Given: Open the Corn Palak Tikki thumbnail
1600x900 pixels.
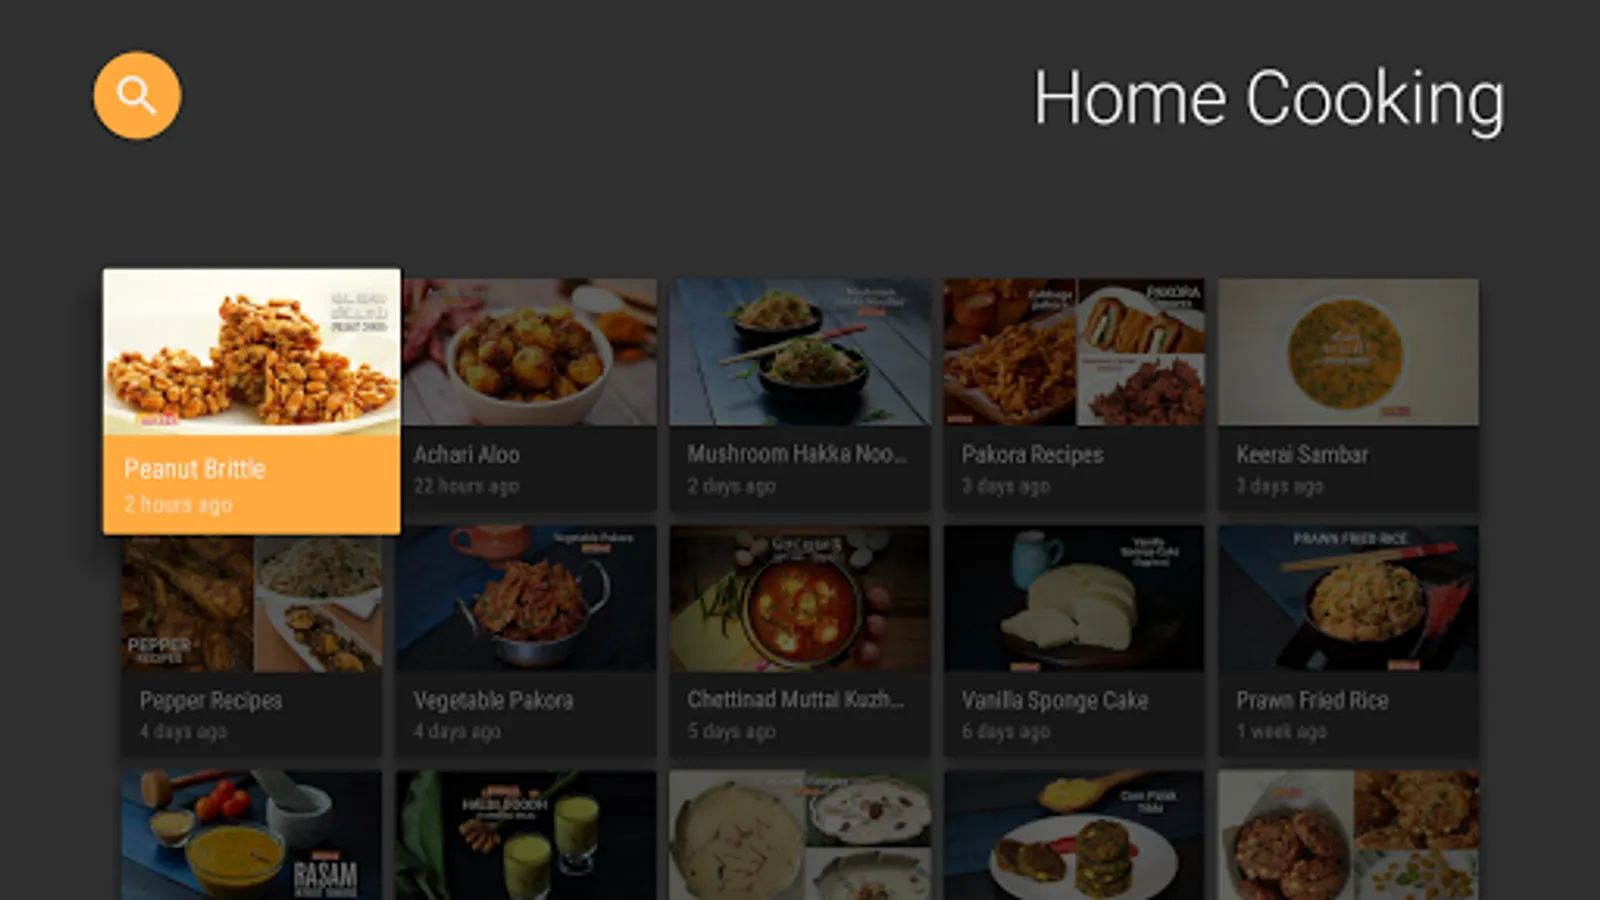Looking at the screenshot, I should (x=1074, y=835).
